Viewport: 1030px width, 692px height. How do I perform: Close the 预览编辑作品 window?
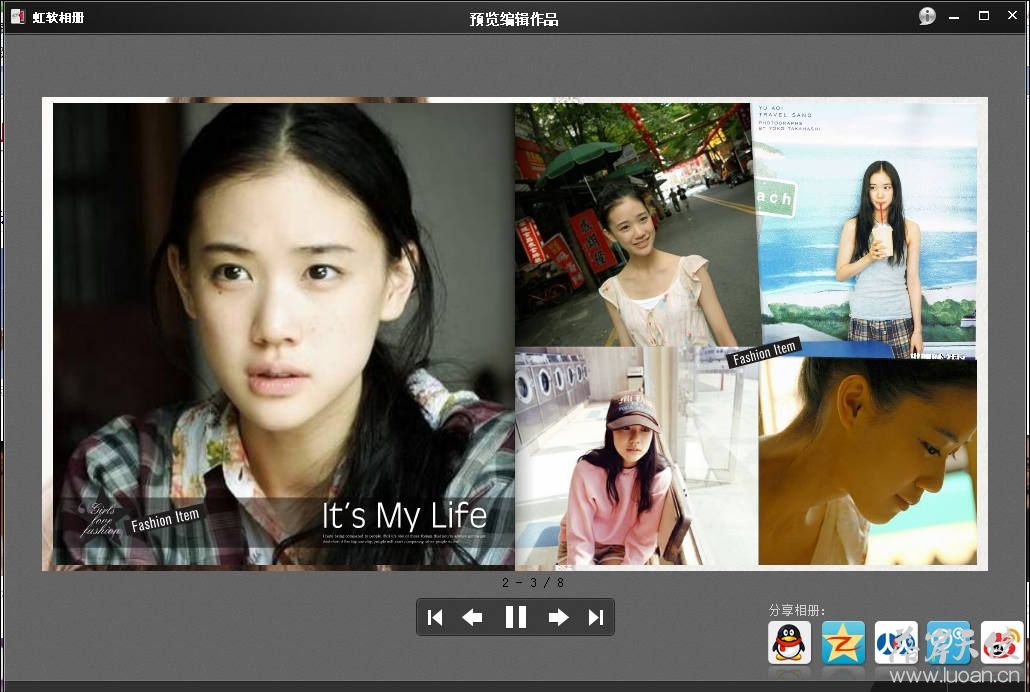[x=1012, y=15]
